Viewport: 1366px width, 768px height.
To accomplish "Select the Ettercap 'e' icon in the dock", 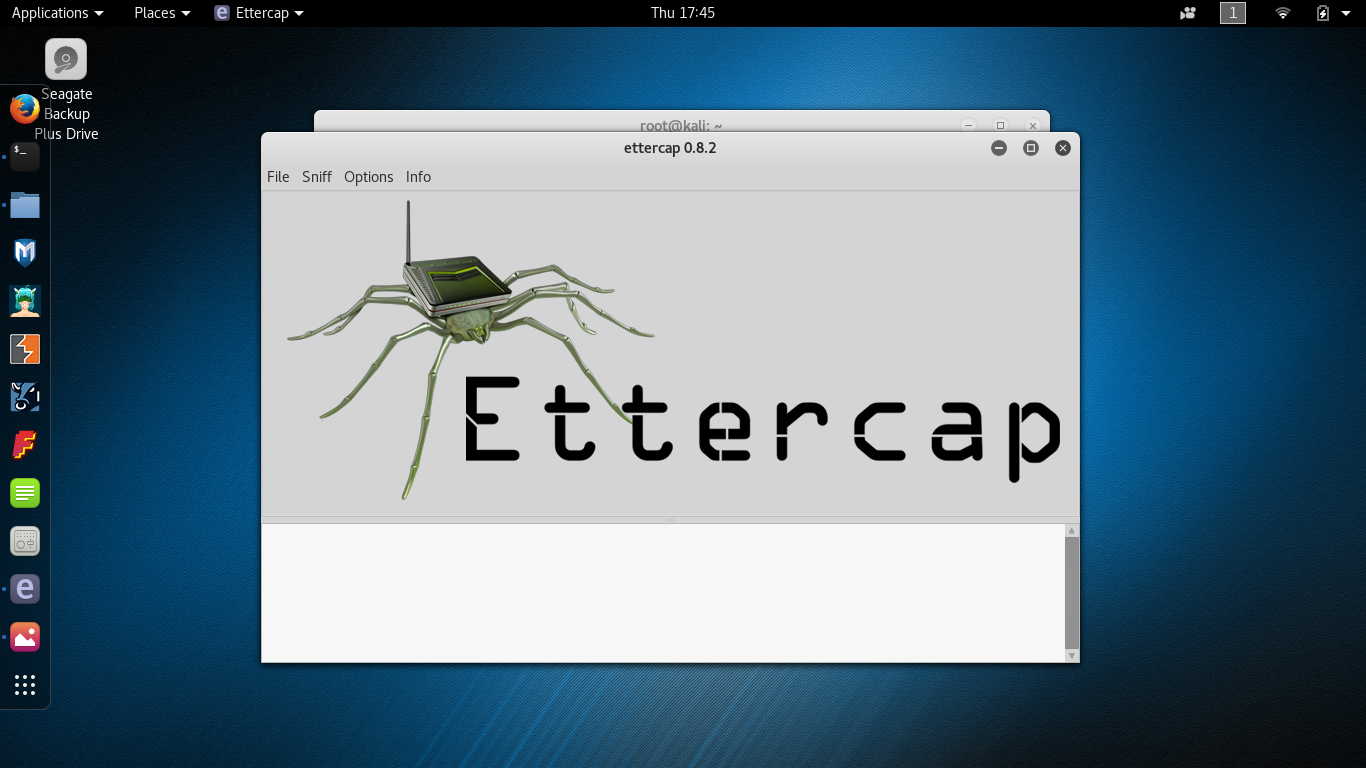I will click(x=25, y=589).
